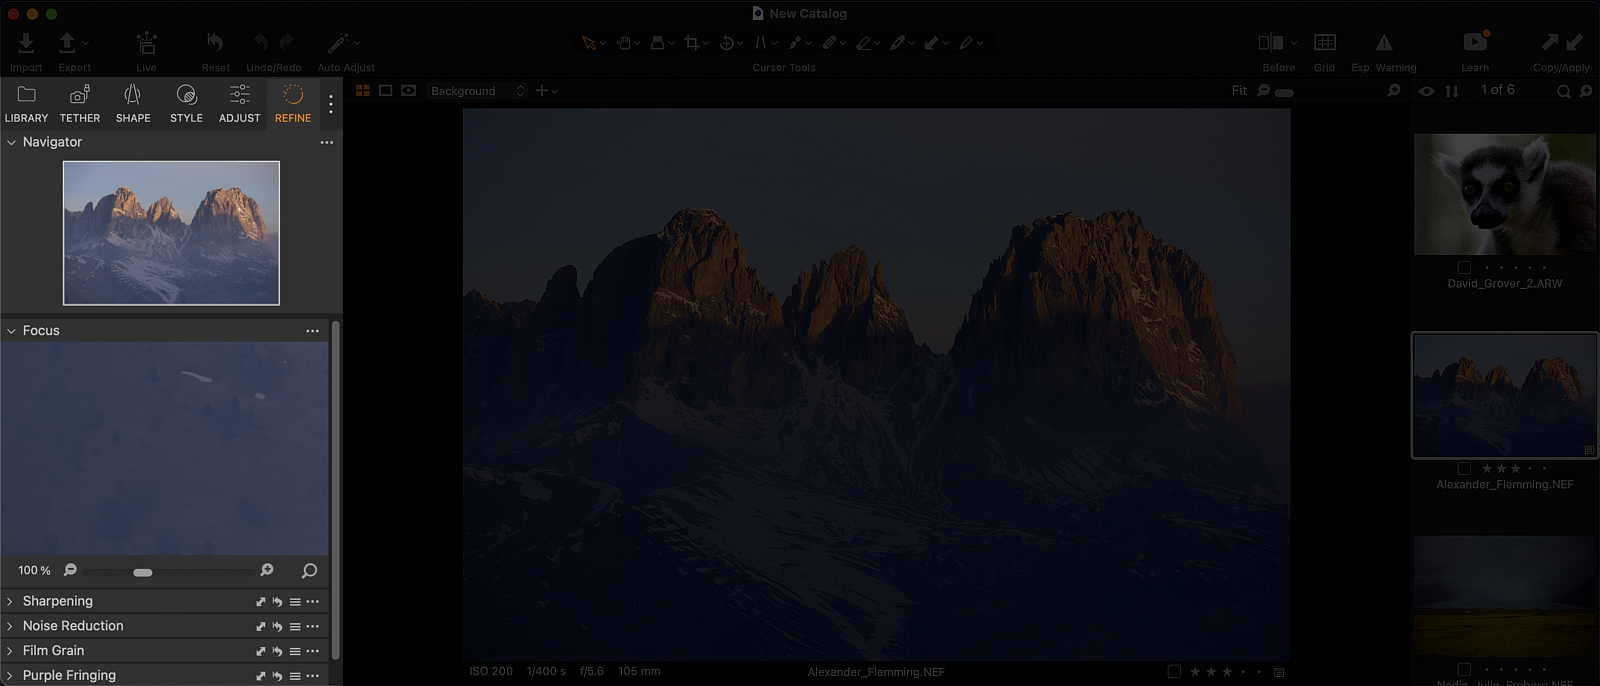This screenshot has width=1600, height=686.
Task: Select the Heal bandage tool
Action: click(x=829, y=43)
